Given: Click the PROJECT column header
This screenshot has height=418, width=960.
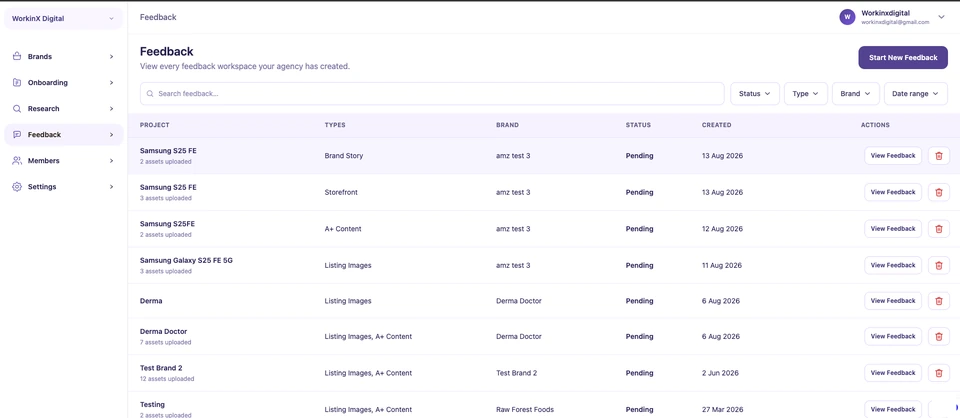Looking at the screenshot, I should 154,125.
